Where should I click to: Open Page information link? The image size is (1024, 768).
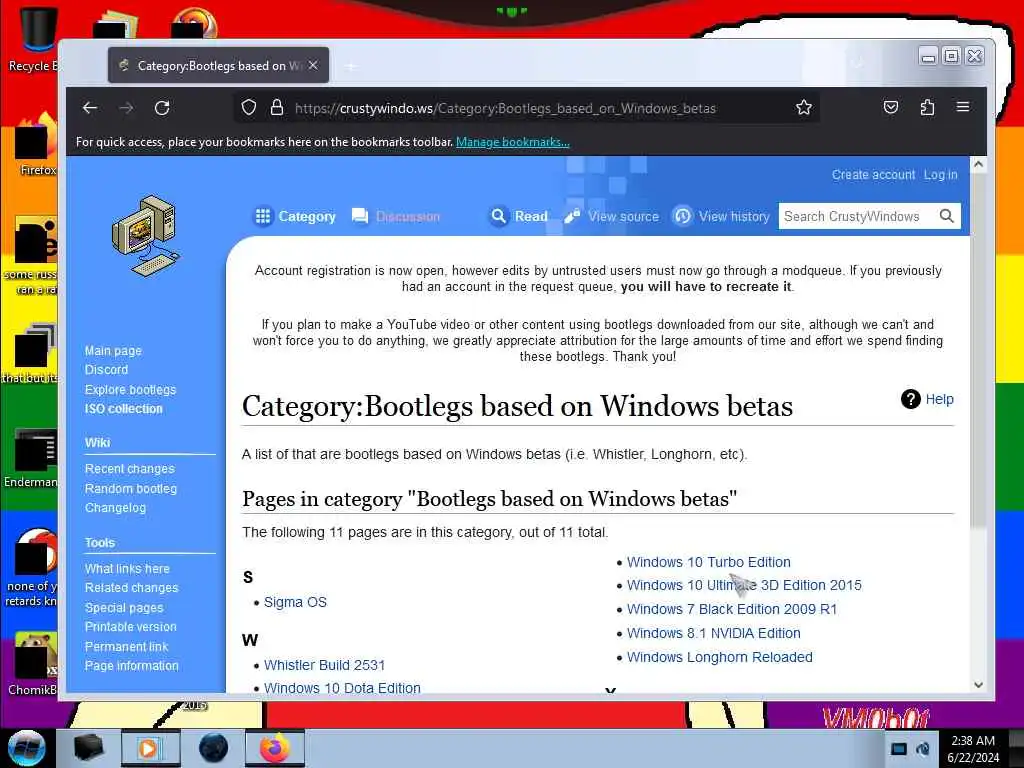[x=131, y=665]
